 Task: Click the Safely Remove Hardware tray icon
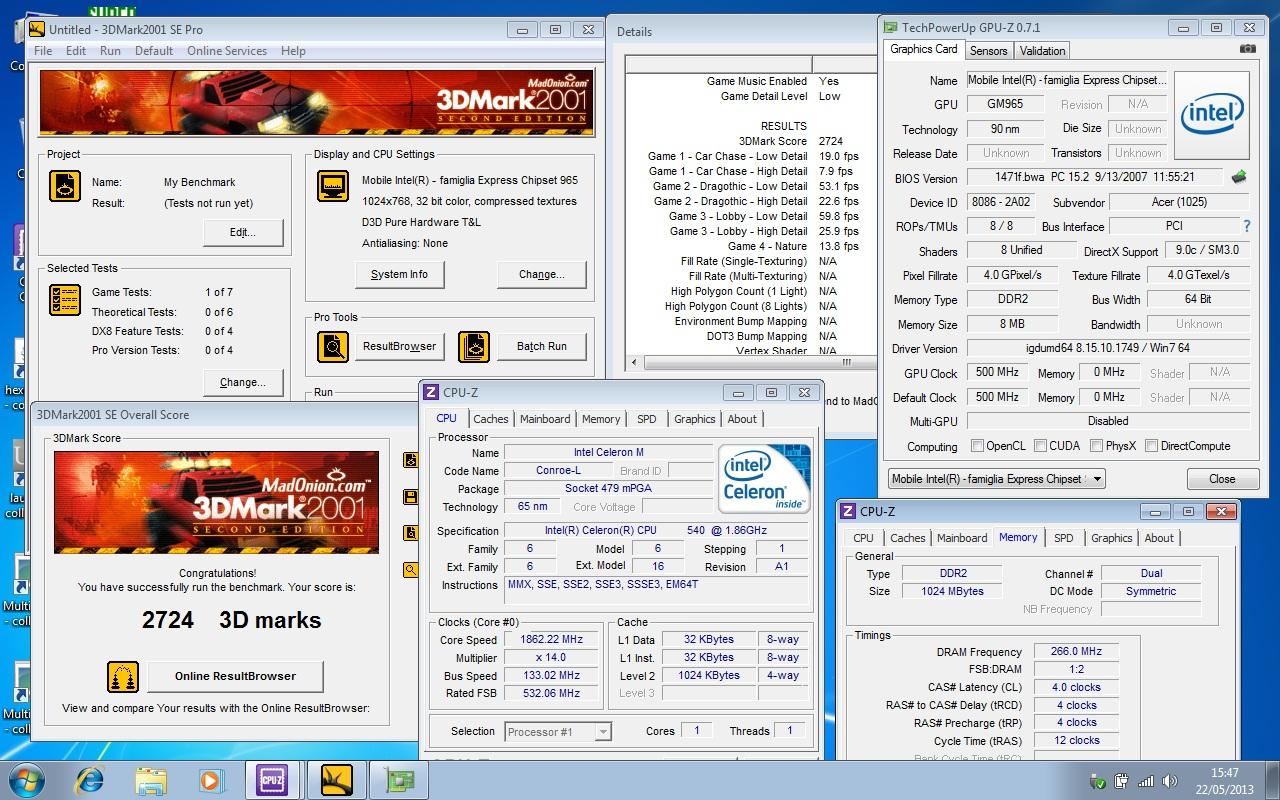tap(1099, 781)
